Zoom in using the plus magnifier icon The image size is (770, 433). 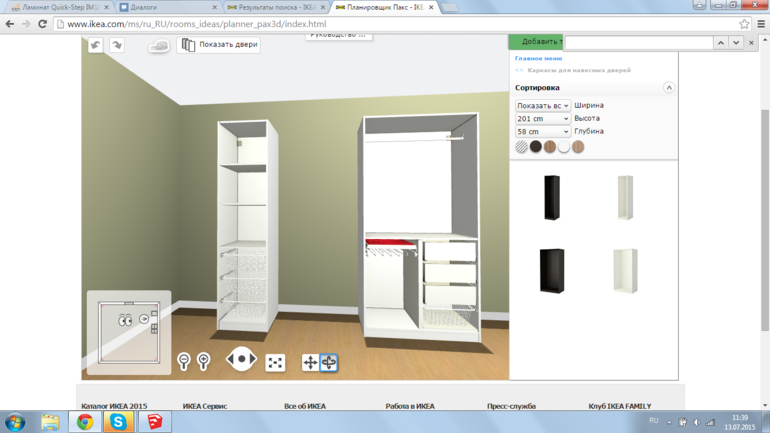click(203, 361)
